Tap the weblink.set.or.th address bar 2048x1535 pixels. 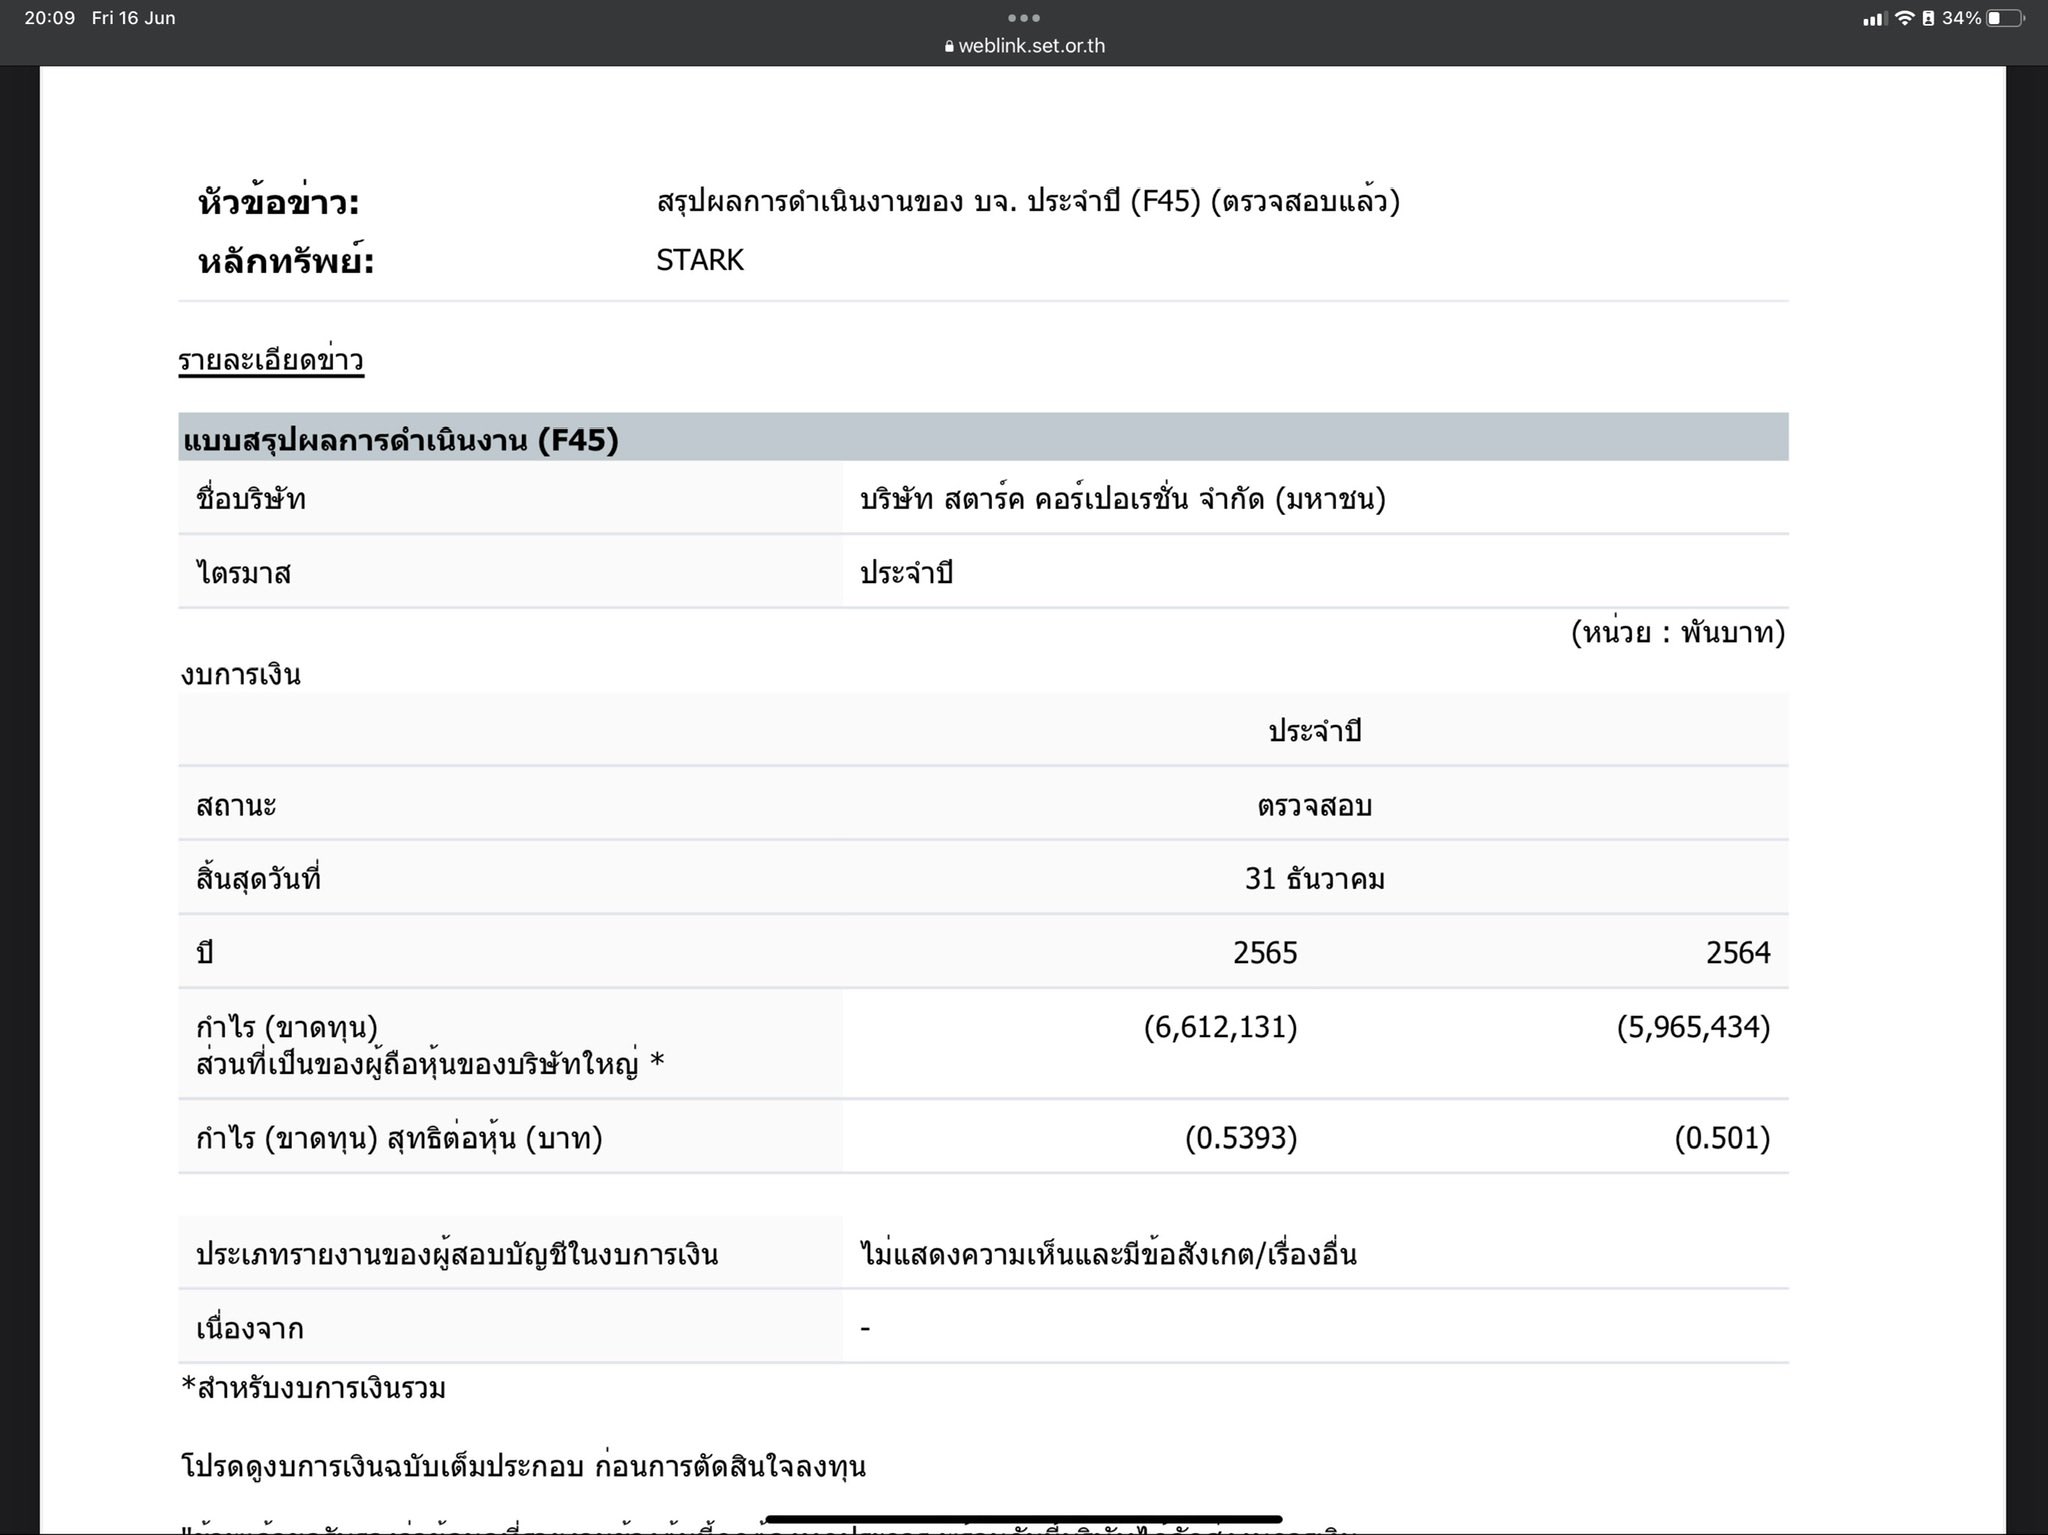click(x=1031, y=46)
